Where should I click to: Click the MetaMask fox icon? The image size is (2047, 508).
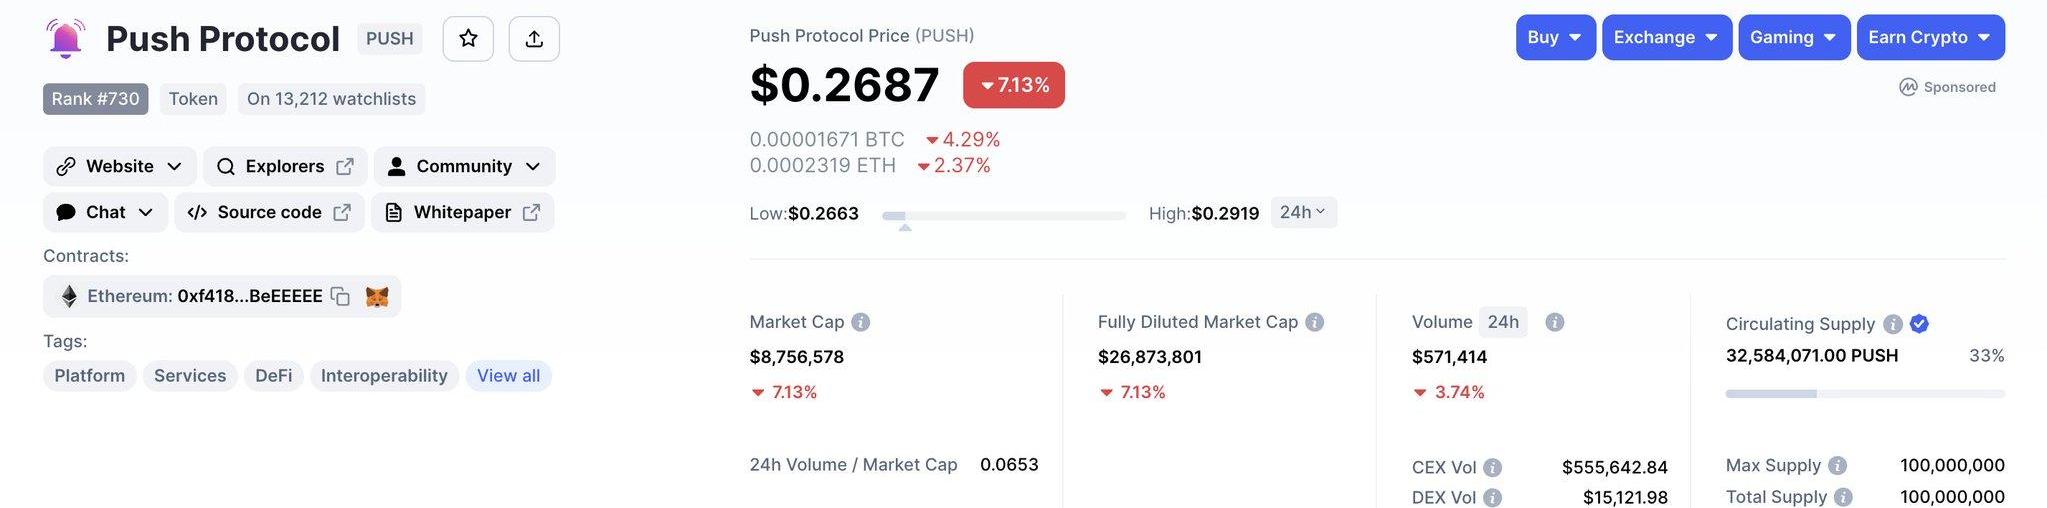coord(377,296)
